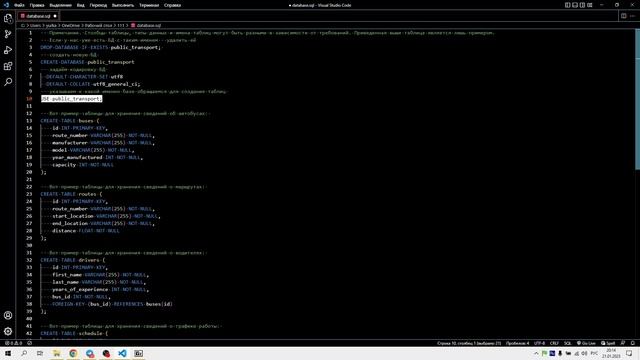Viewport: 640px width, 360px height.
Task: Click the OneDrive breadcrumb segment
Action: [70, 25]
